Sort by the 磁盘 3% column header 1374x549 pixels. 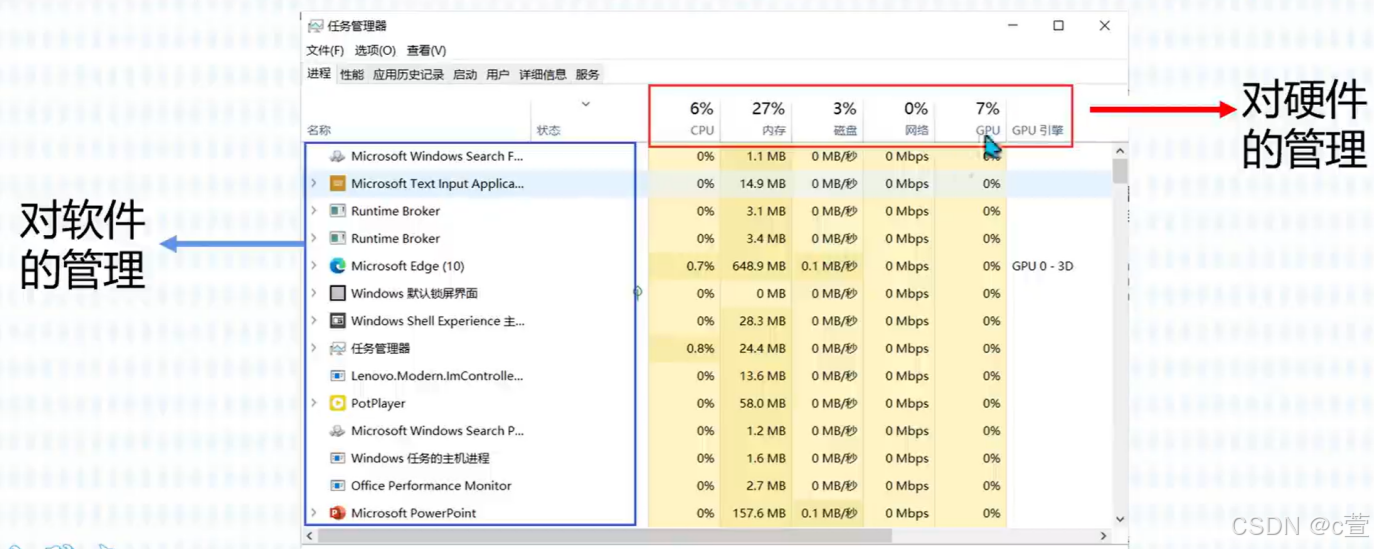pos(828,117)
